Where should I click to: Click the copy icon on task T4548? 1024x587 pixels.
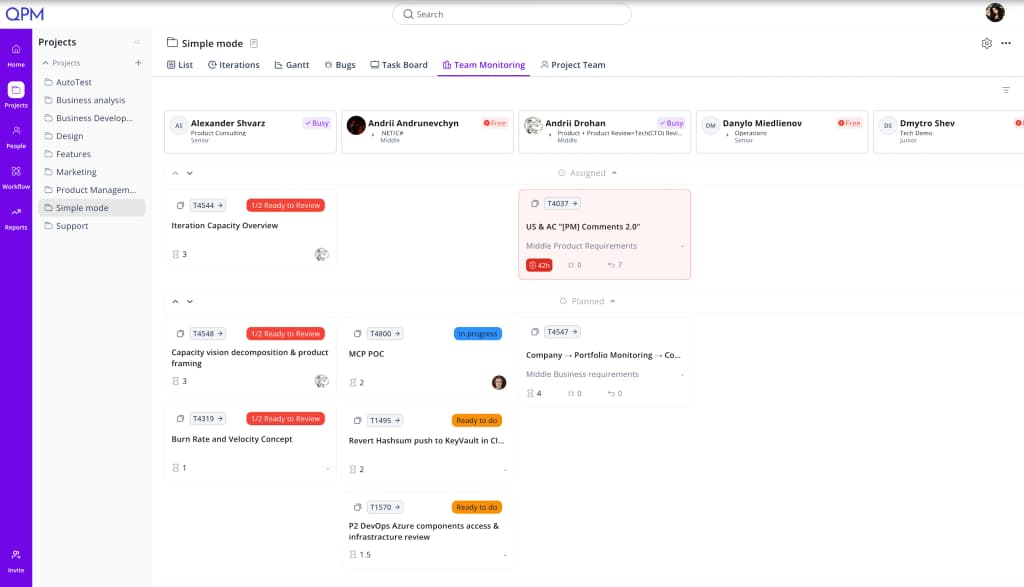pos(180,334)
